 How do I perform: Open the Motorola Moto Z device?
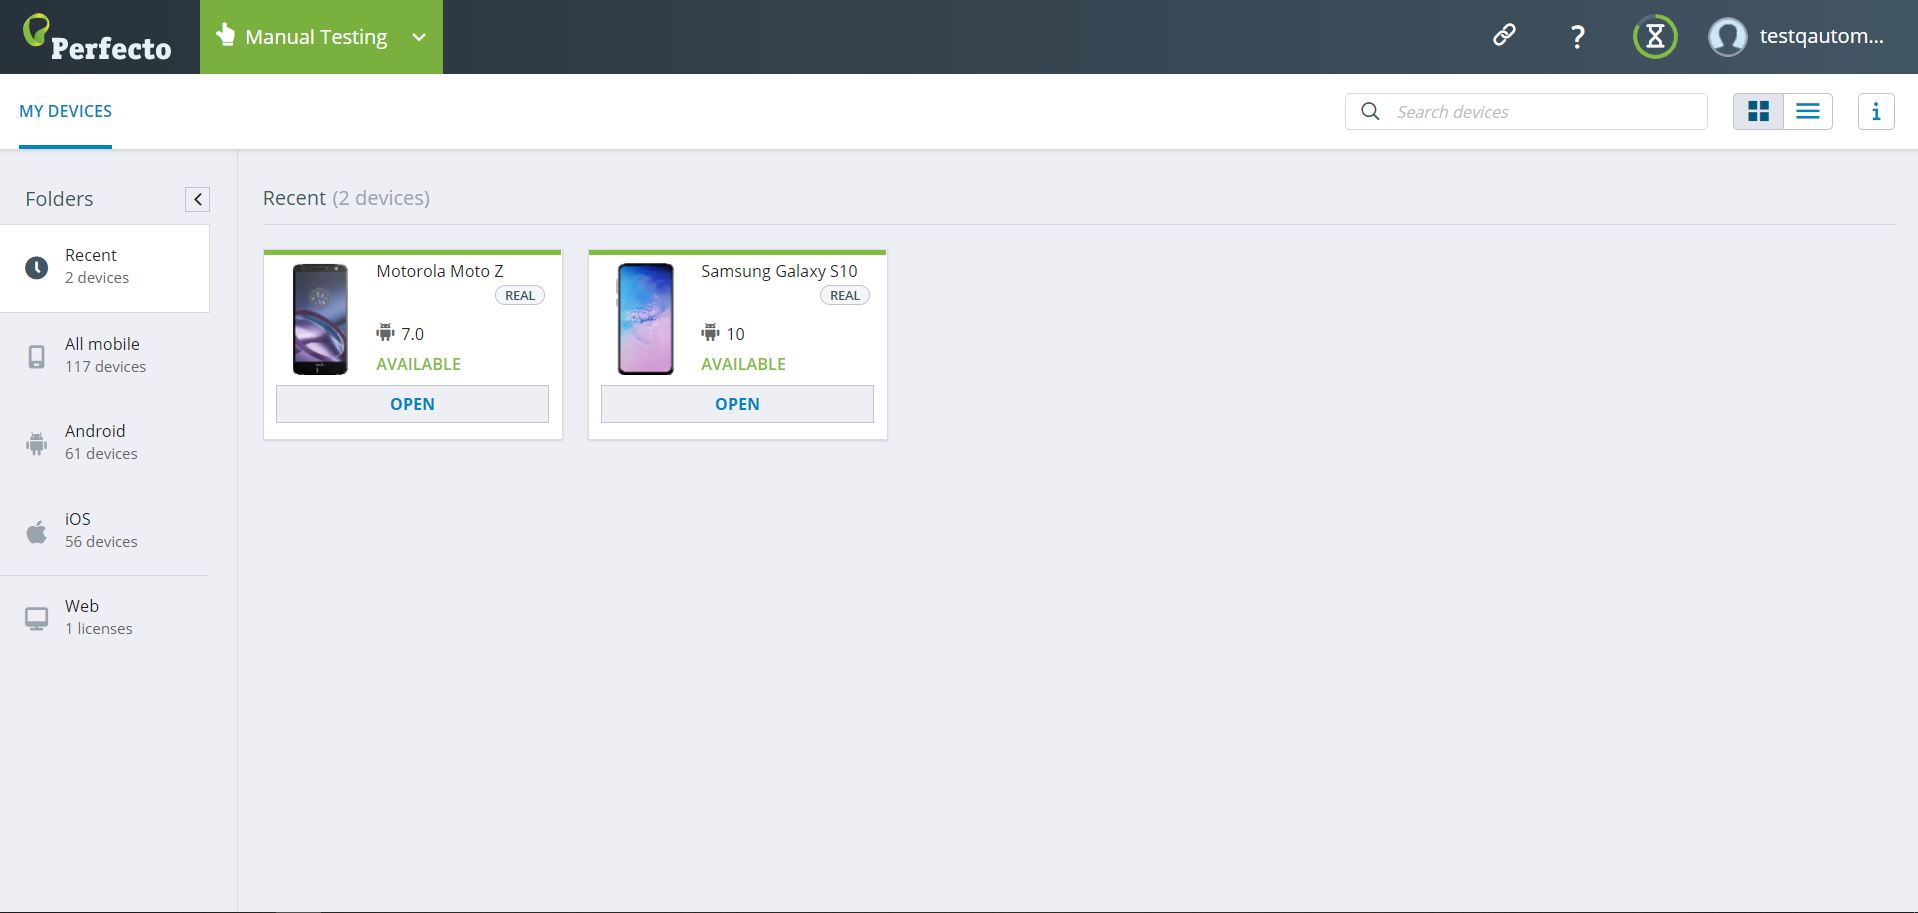coord(412,404)
